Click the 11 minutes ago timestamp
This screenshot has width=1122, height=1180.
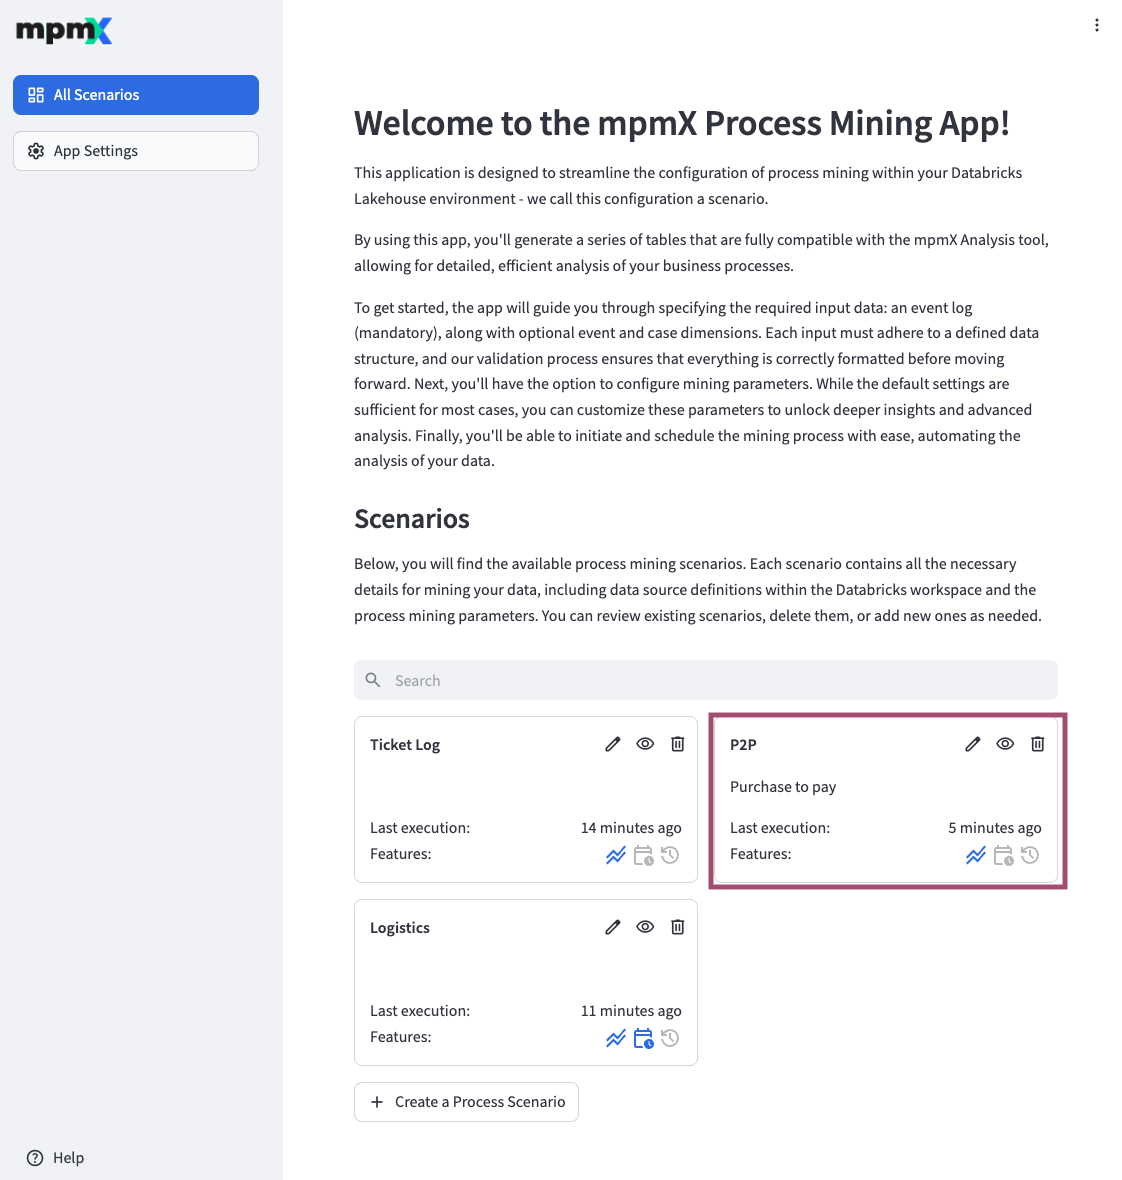pyautogui.click(x=631, y=1011)
